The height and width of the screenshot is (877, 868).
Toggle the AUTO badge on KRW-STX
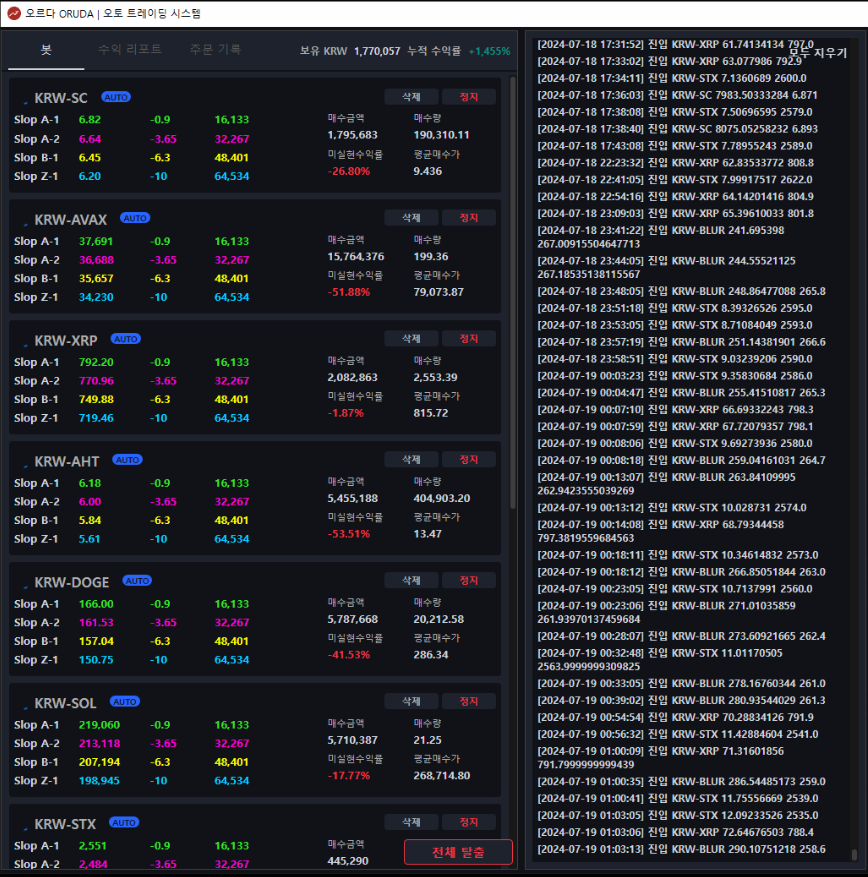click(124, 822)
